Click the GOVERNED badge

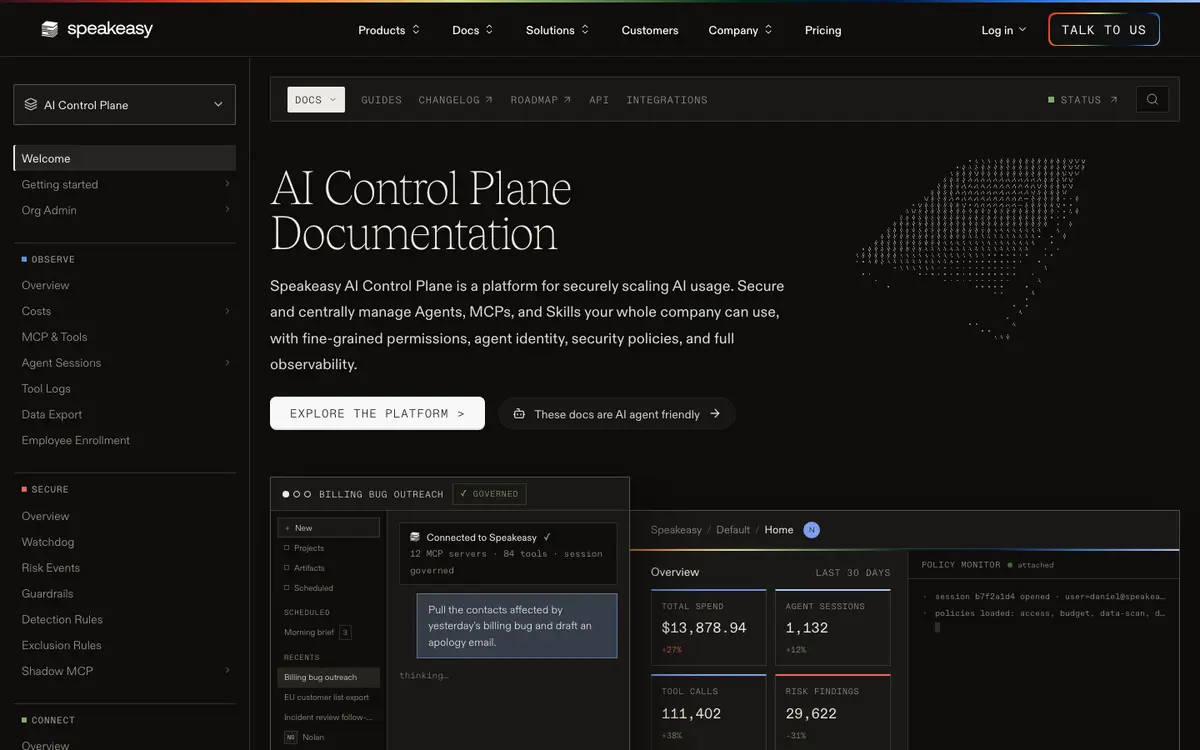(489, 494)
